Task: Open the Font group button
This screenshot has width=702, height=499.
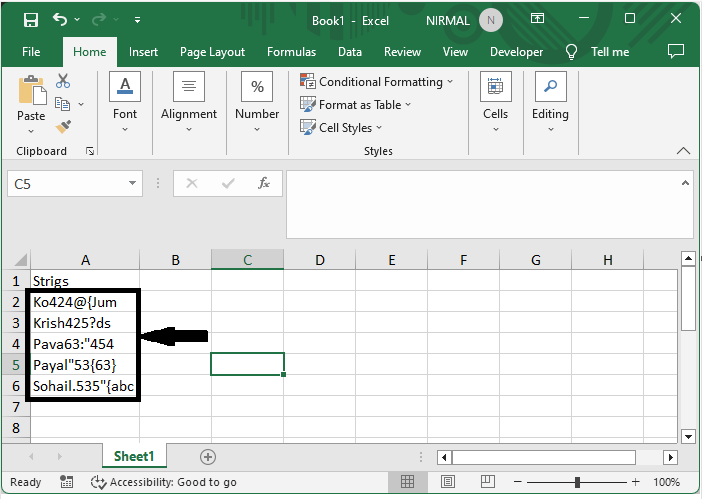Action: (x=125, y=102)
